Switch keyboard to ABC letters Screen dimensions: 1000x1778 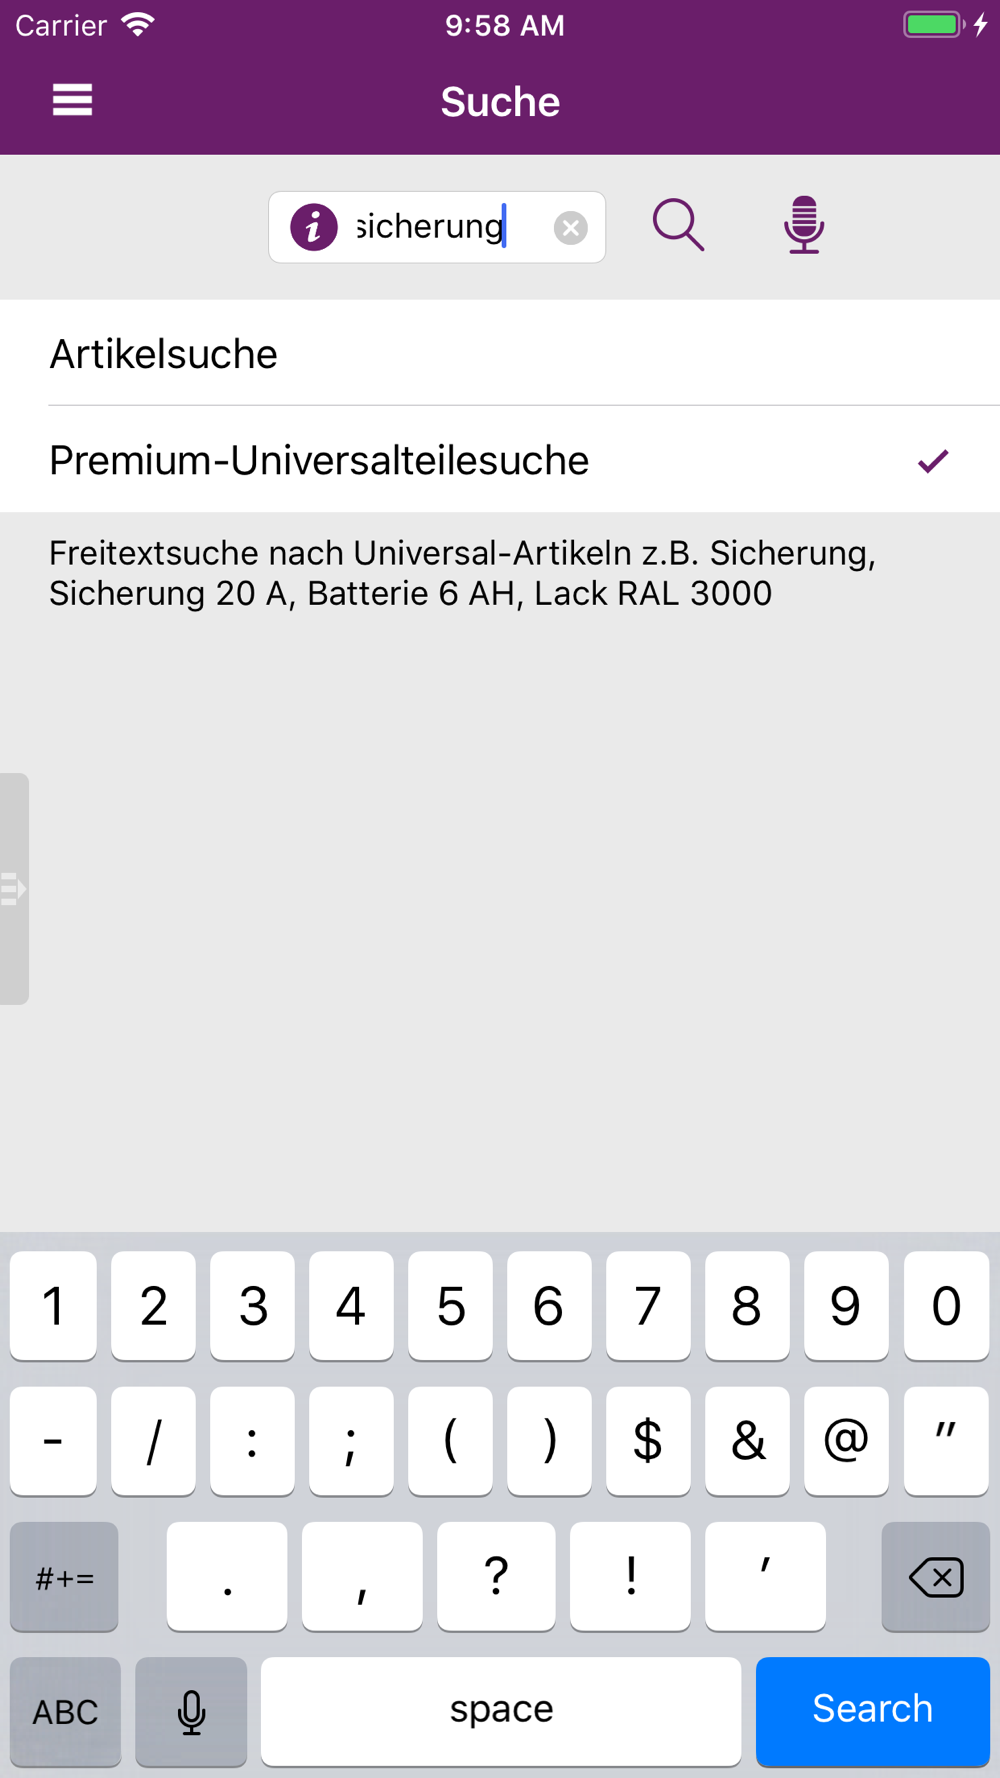(65, 1711)
